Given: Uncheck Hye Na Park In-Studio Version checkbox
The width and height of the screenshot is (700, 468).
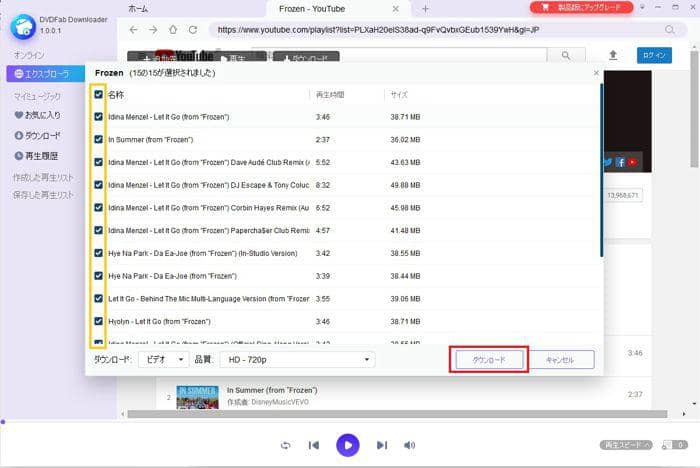Looking at the screenshot, I should click(99, 254).
